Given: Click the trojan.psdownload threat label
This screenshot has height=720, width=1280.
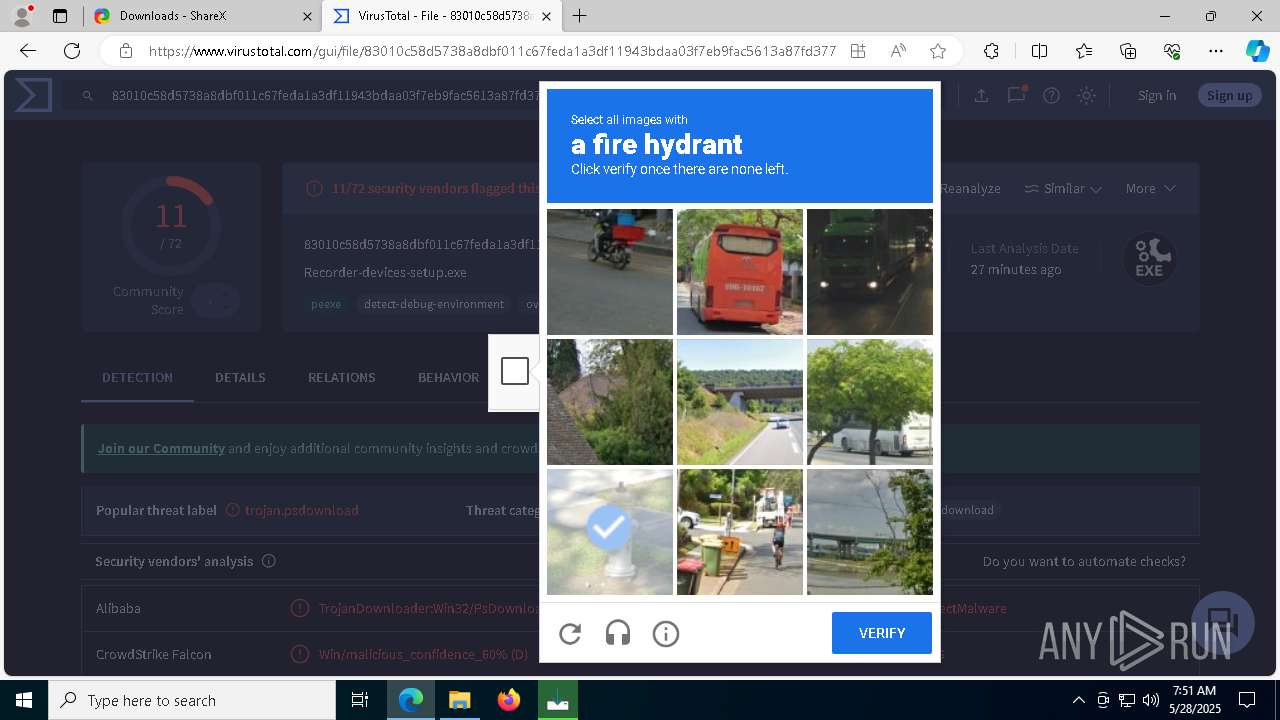Looking at the screenshot, I should [302, 510].
